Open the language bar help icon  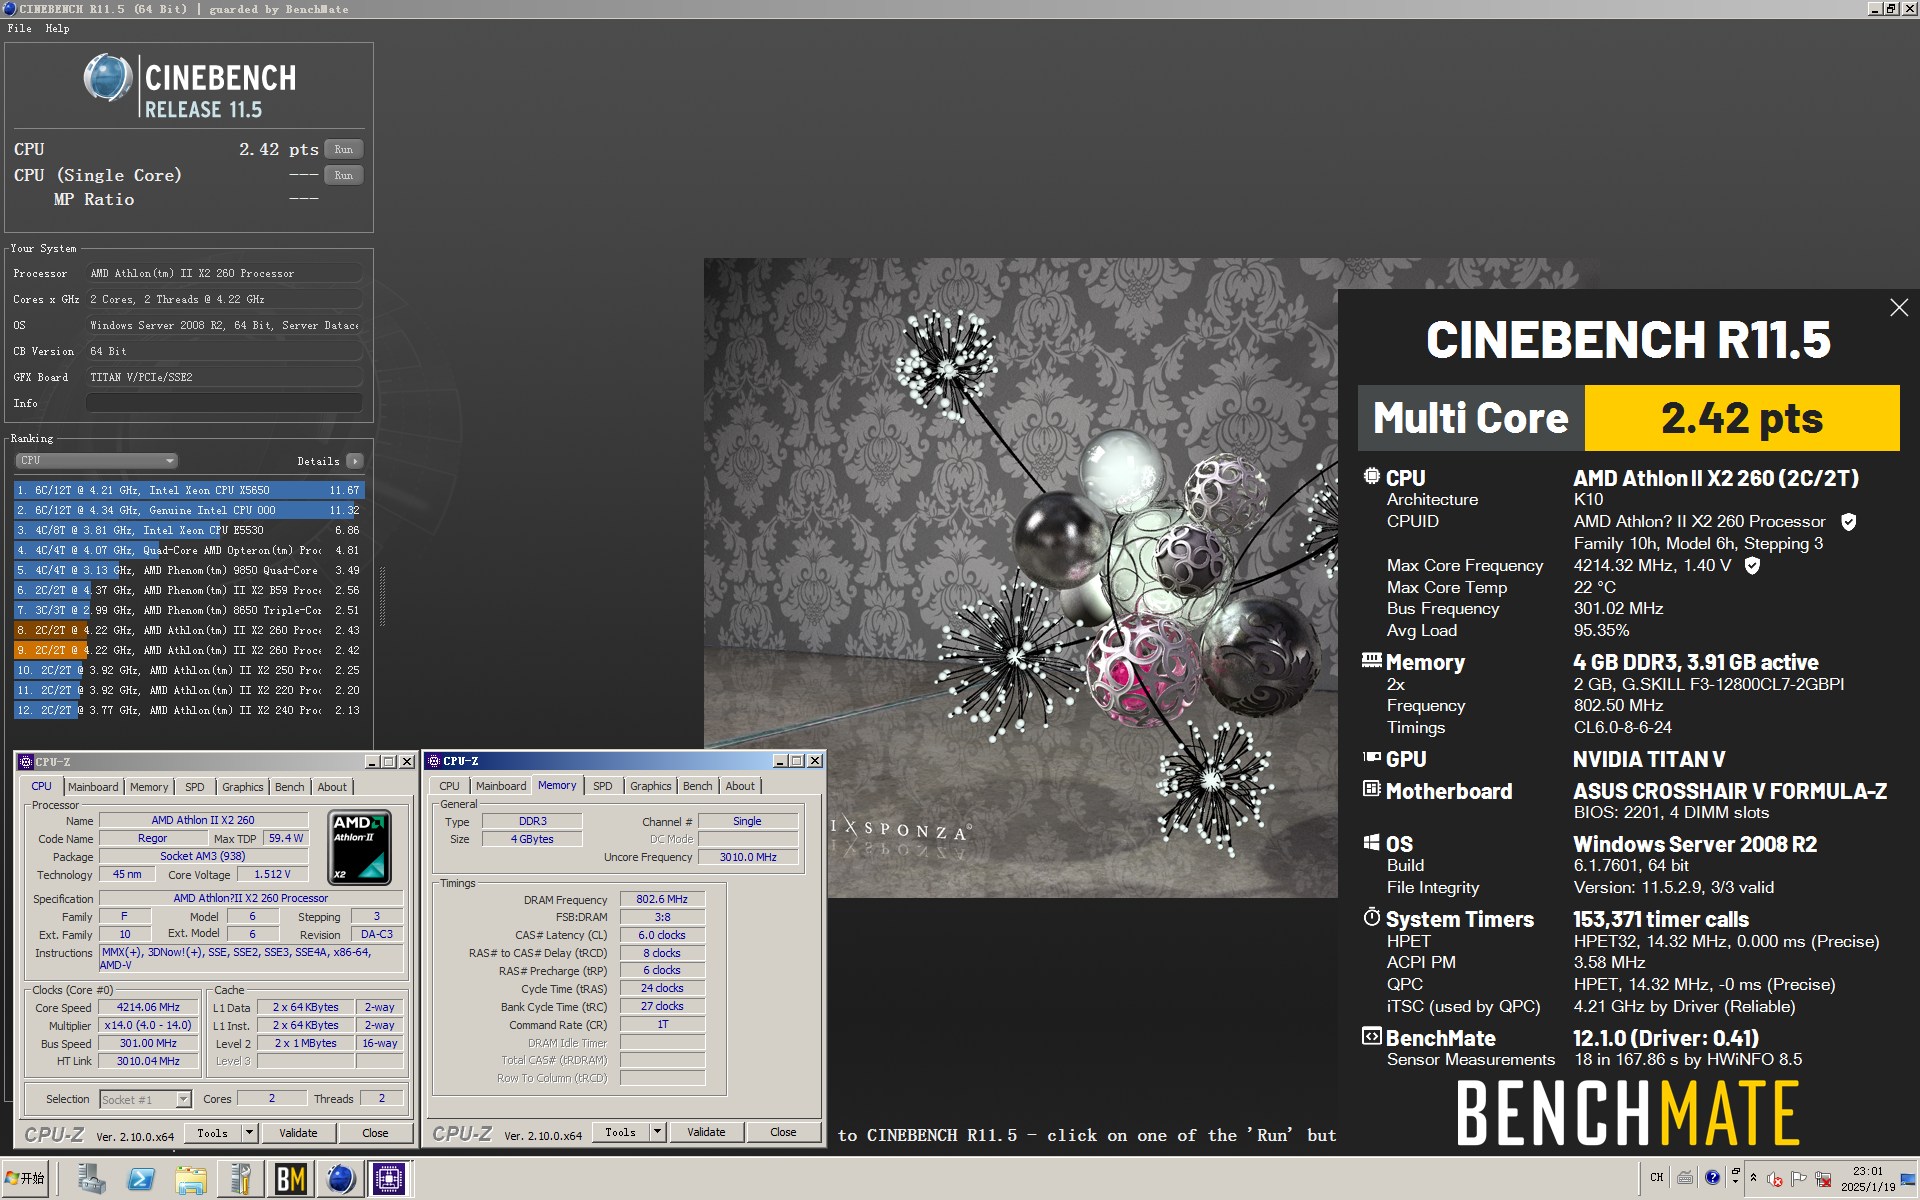1712,1177
